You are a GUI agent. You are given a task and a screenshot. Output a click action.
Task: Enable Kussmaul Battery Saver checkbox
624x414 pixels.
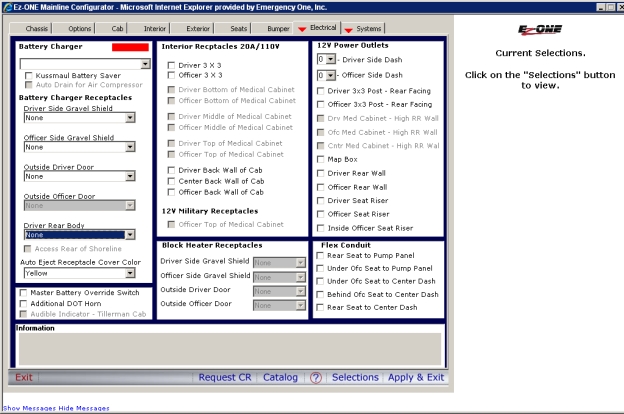coord(29,76)
